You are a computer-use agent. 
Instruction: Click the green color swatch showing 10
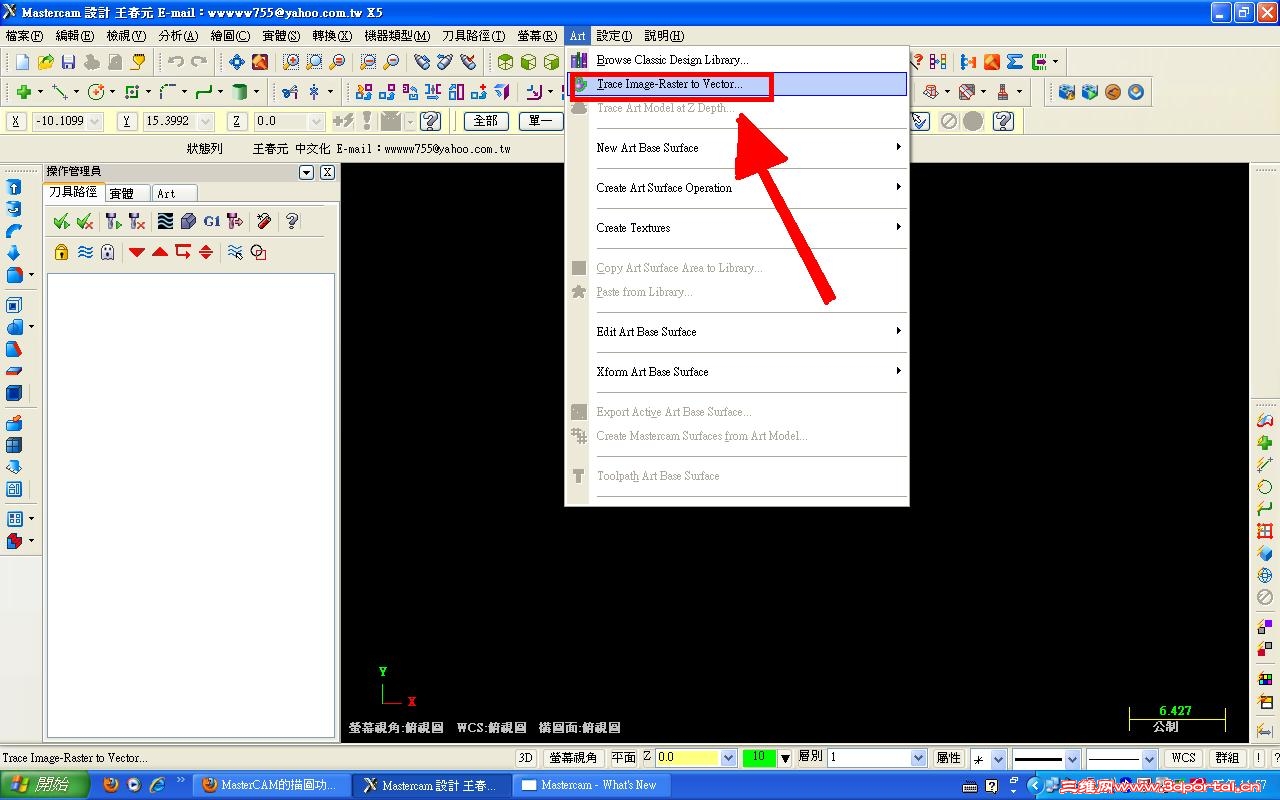[759, 758]
